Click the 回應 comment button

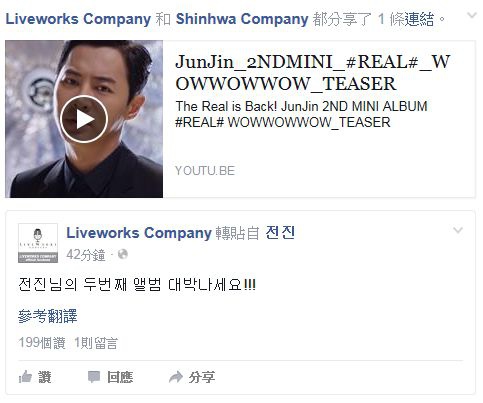point(120,377)
